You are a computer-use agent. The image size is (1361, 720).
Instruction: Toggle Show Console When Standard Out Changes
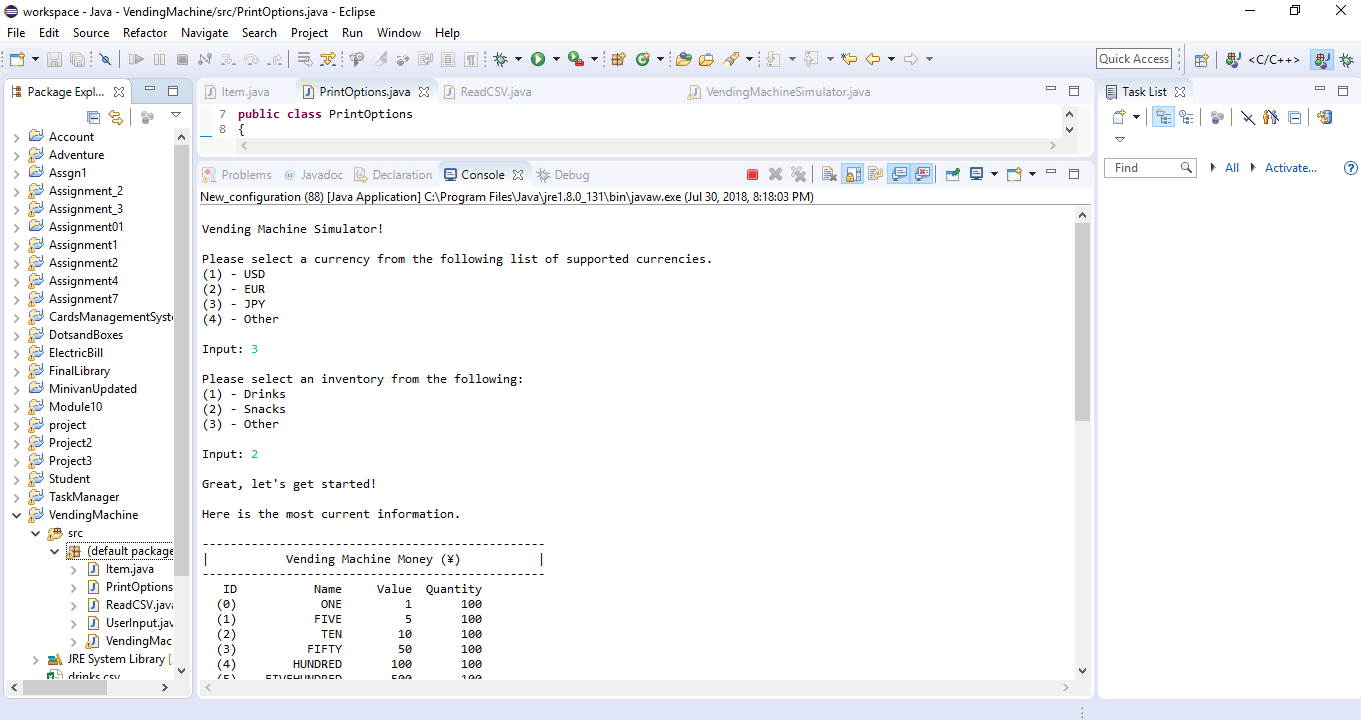coord(899,174)
